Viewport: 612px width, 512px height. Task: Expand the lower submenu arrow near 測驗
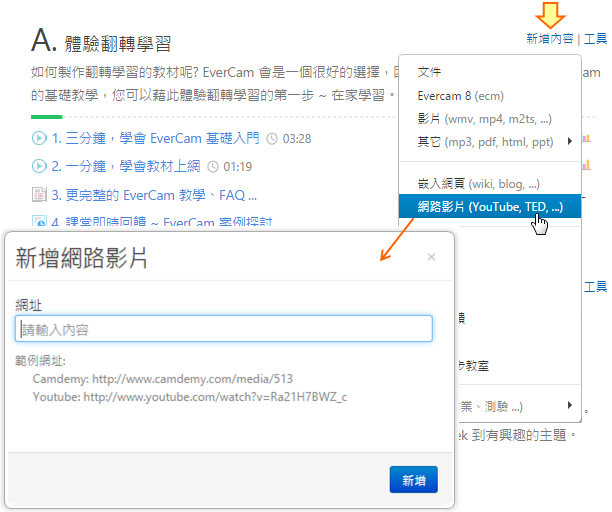(570, 405)
